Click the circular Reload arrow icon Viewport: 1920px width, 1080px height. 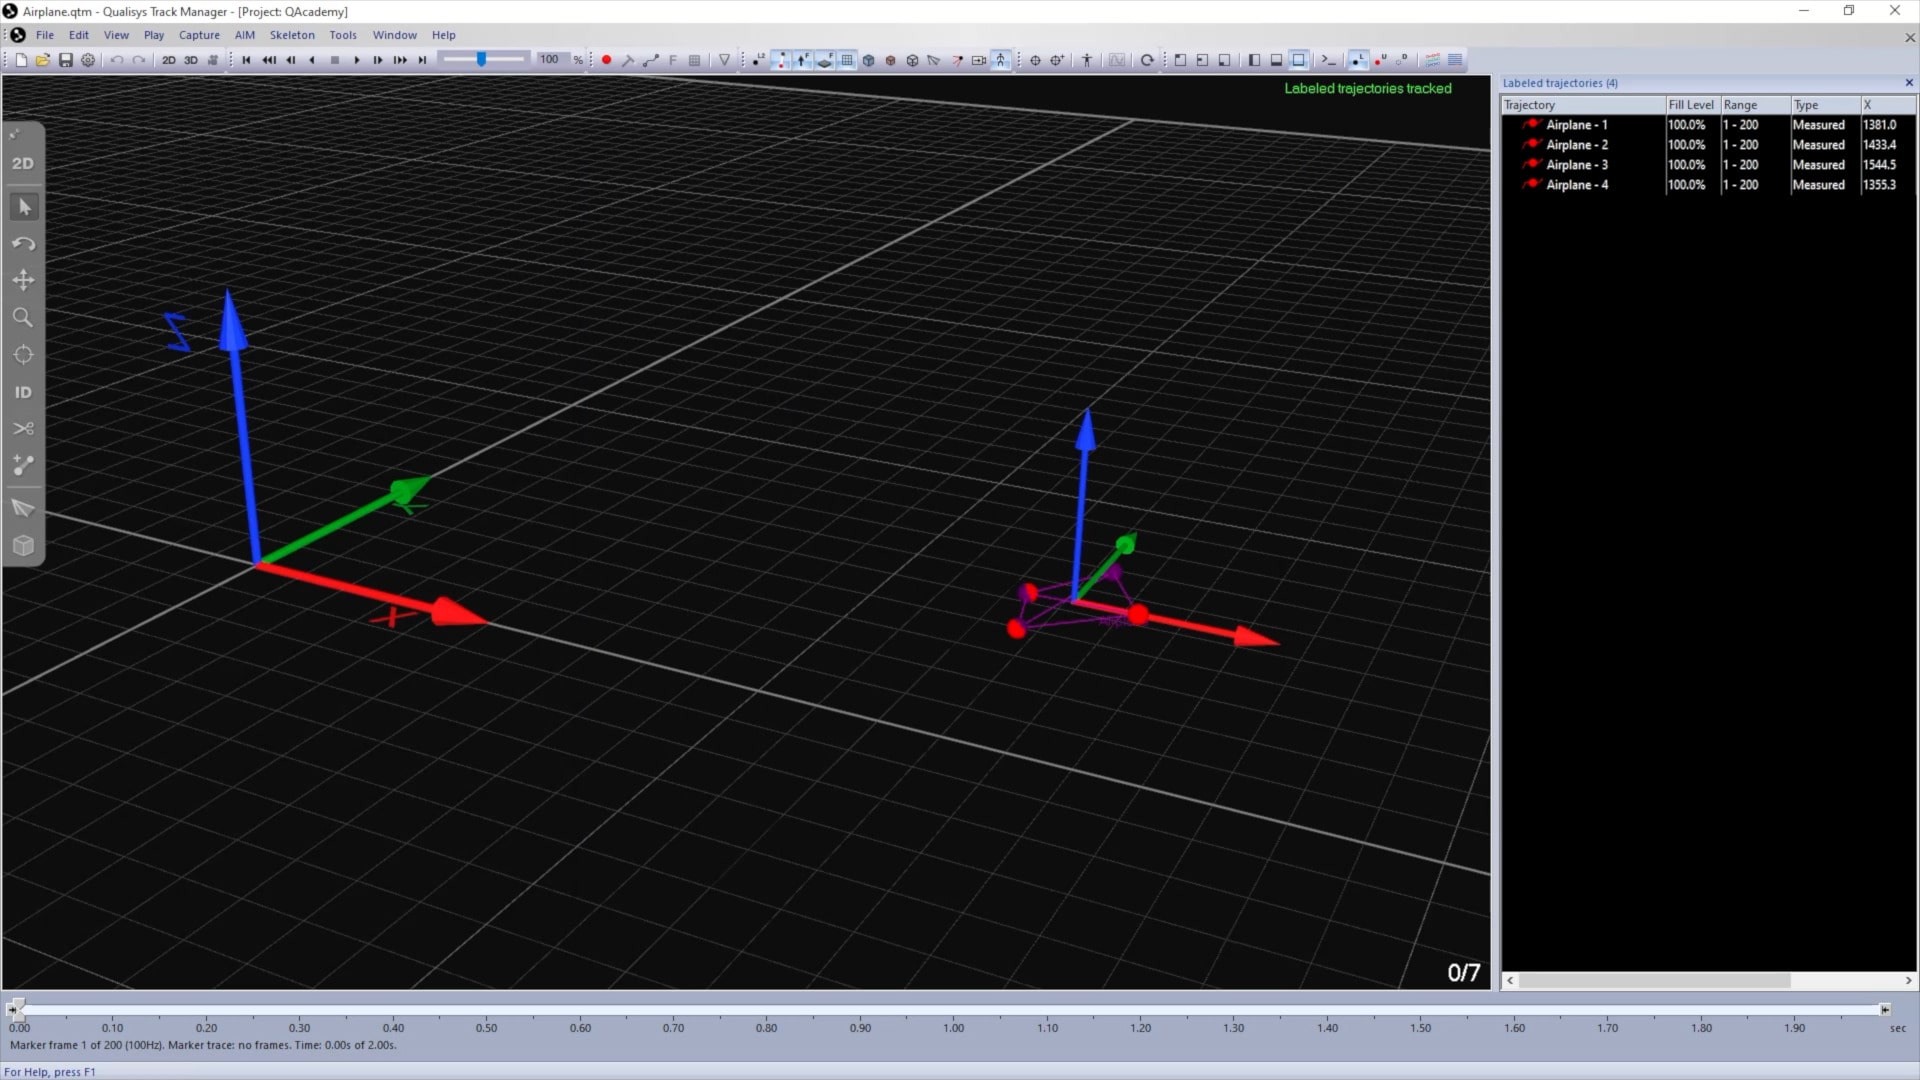[x=1147, y=60]
